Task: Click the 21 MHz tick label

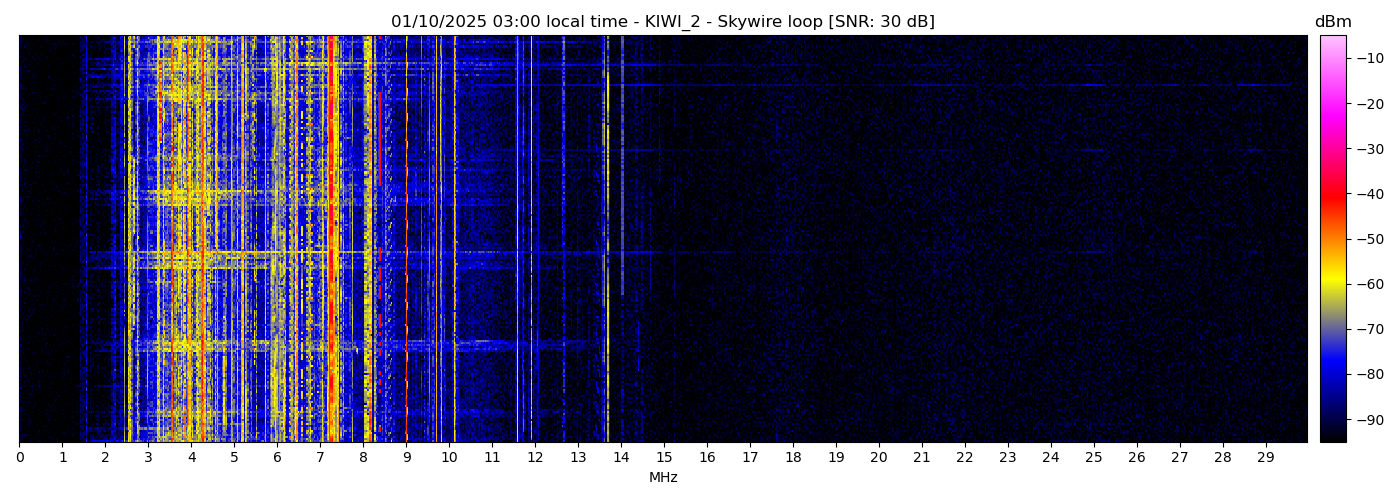Action: 922,458
